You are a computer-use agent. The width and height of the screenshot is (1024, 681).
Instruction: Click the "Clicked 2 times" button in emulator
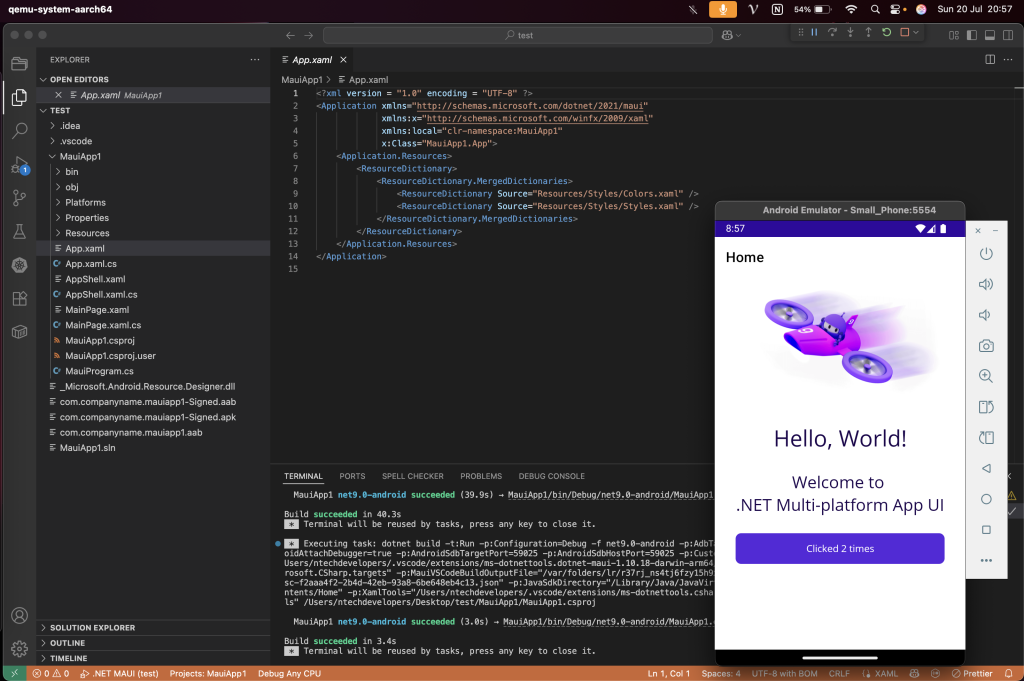840,548
